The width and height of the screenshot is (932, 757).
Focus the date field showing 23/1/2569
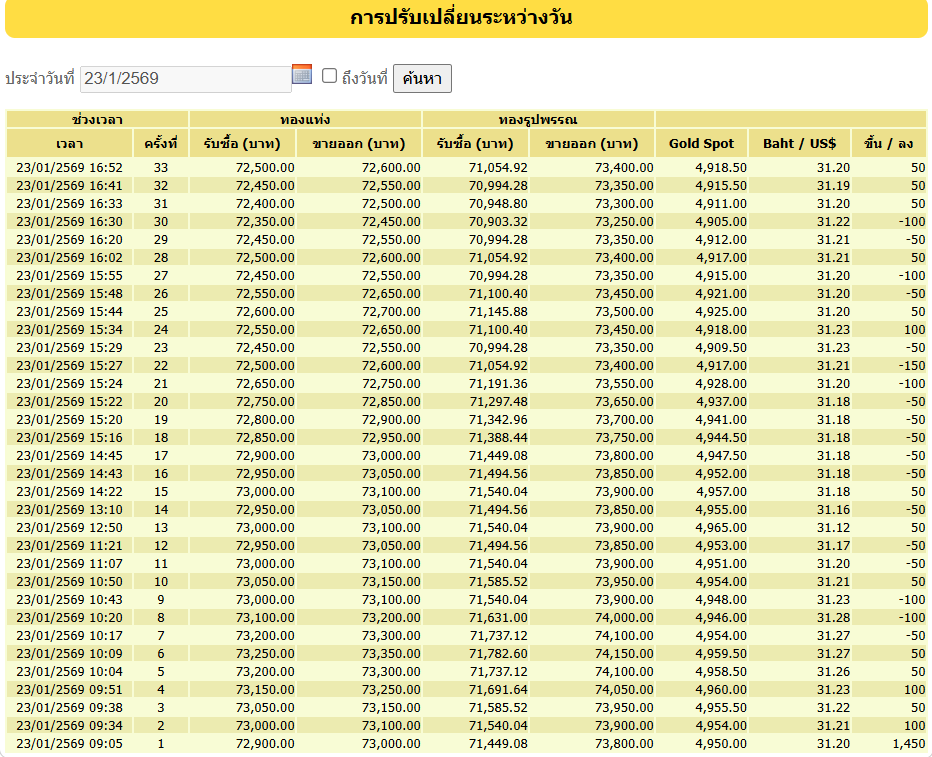coord(186,79)
